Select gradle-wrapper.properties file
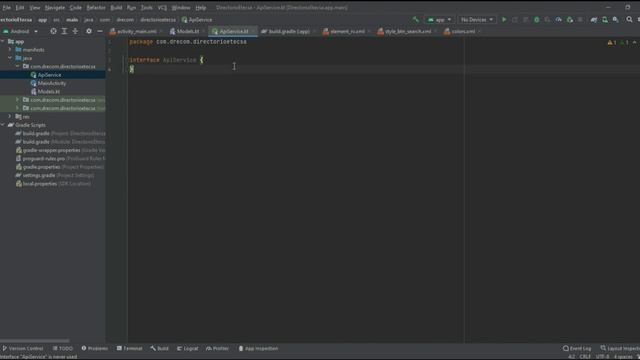The image size is (640, 360). tap(51, 150)
